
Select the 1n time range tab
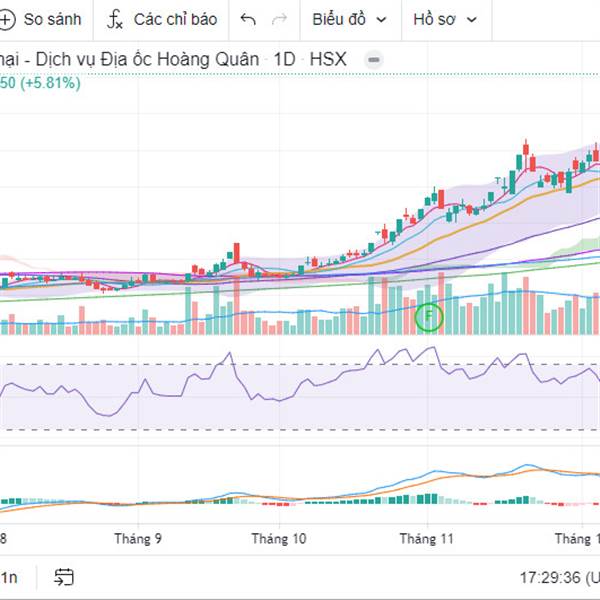click(9, 577)
